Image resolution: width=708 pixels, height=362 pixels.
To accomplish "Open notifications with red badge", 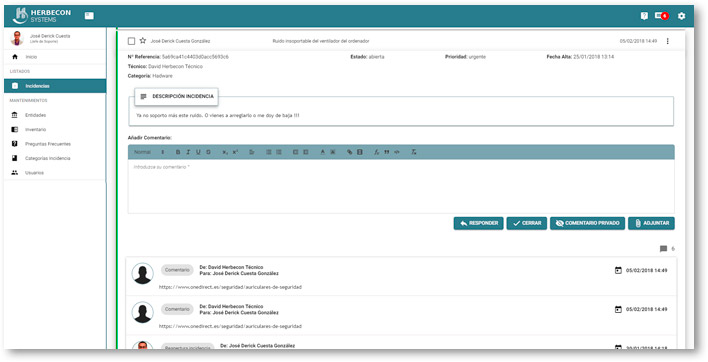I will pyautogui.click(x=661, y=16).
